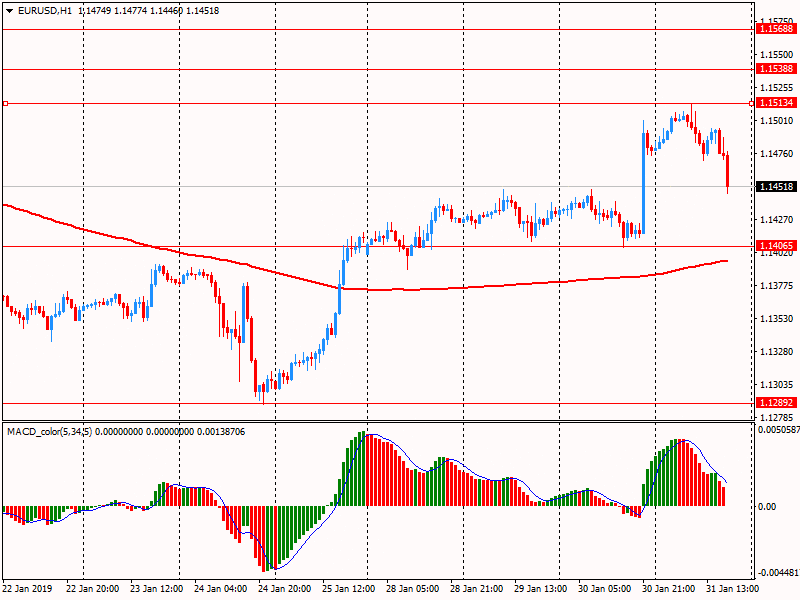The width and height of the screenshot is (800, 600).
Task: Select the 28 Jan 05:00 time label
Action: coord(413,588)
